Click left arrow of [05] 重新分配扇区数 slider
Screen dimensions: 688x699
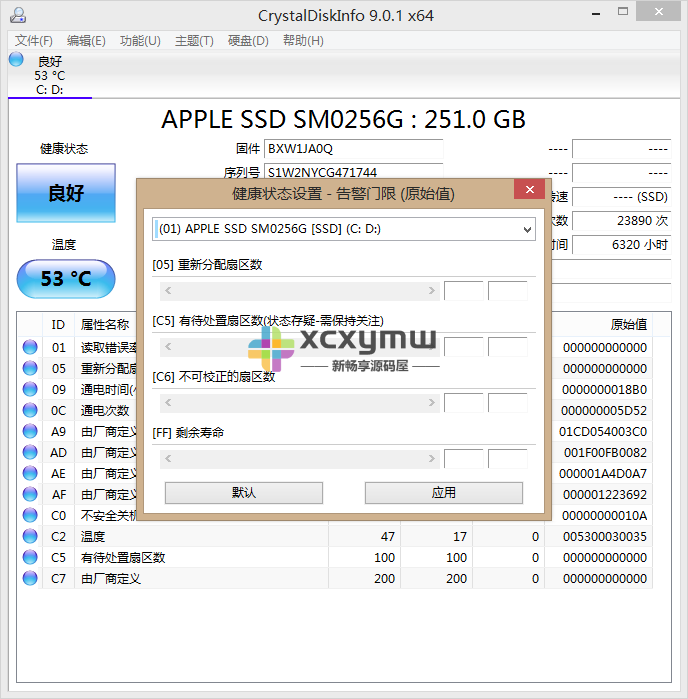(168, 291)
